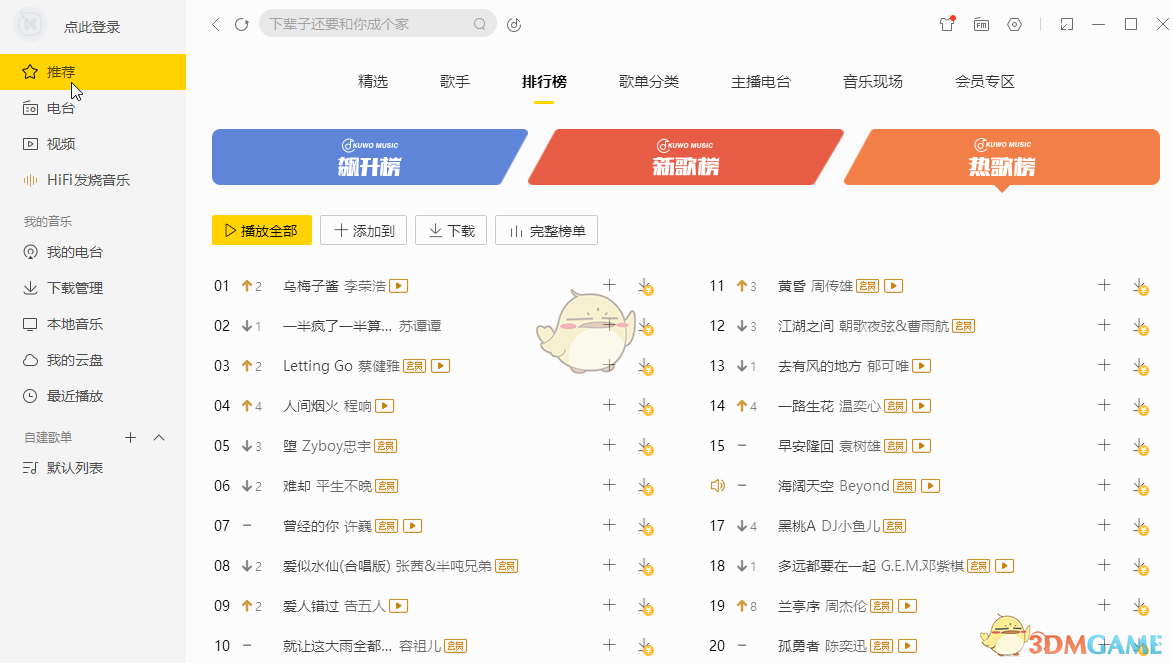Open the settings gear icon
The height and width of the screenshot is (663, 1173).
tap(1014, 24)
